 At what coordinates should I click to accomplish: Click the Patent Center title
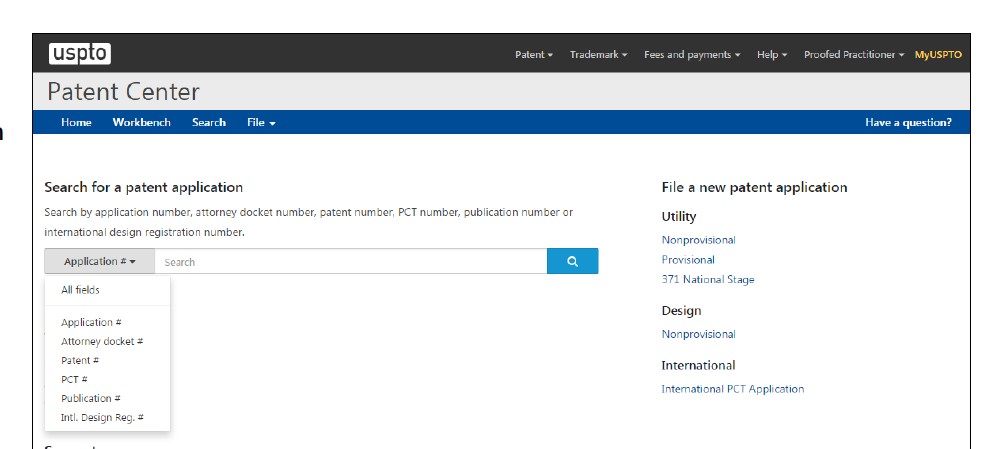[x=123, y=92]
